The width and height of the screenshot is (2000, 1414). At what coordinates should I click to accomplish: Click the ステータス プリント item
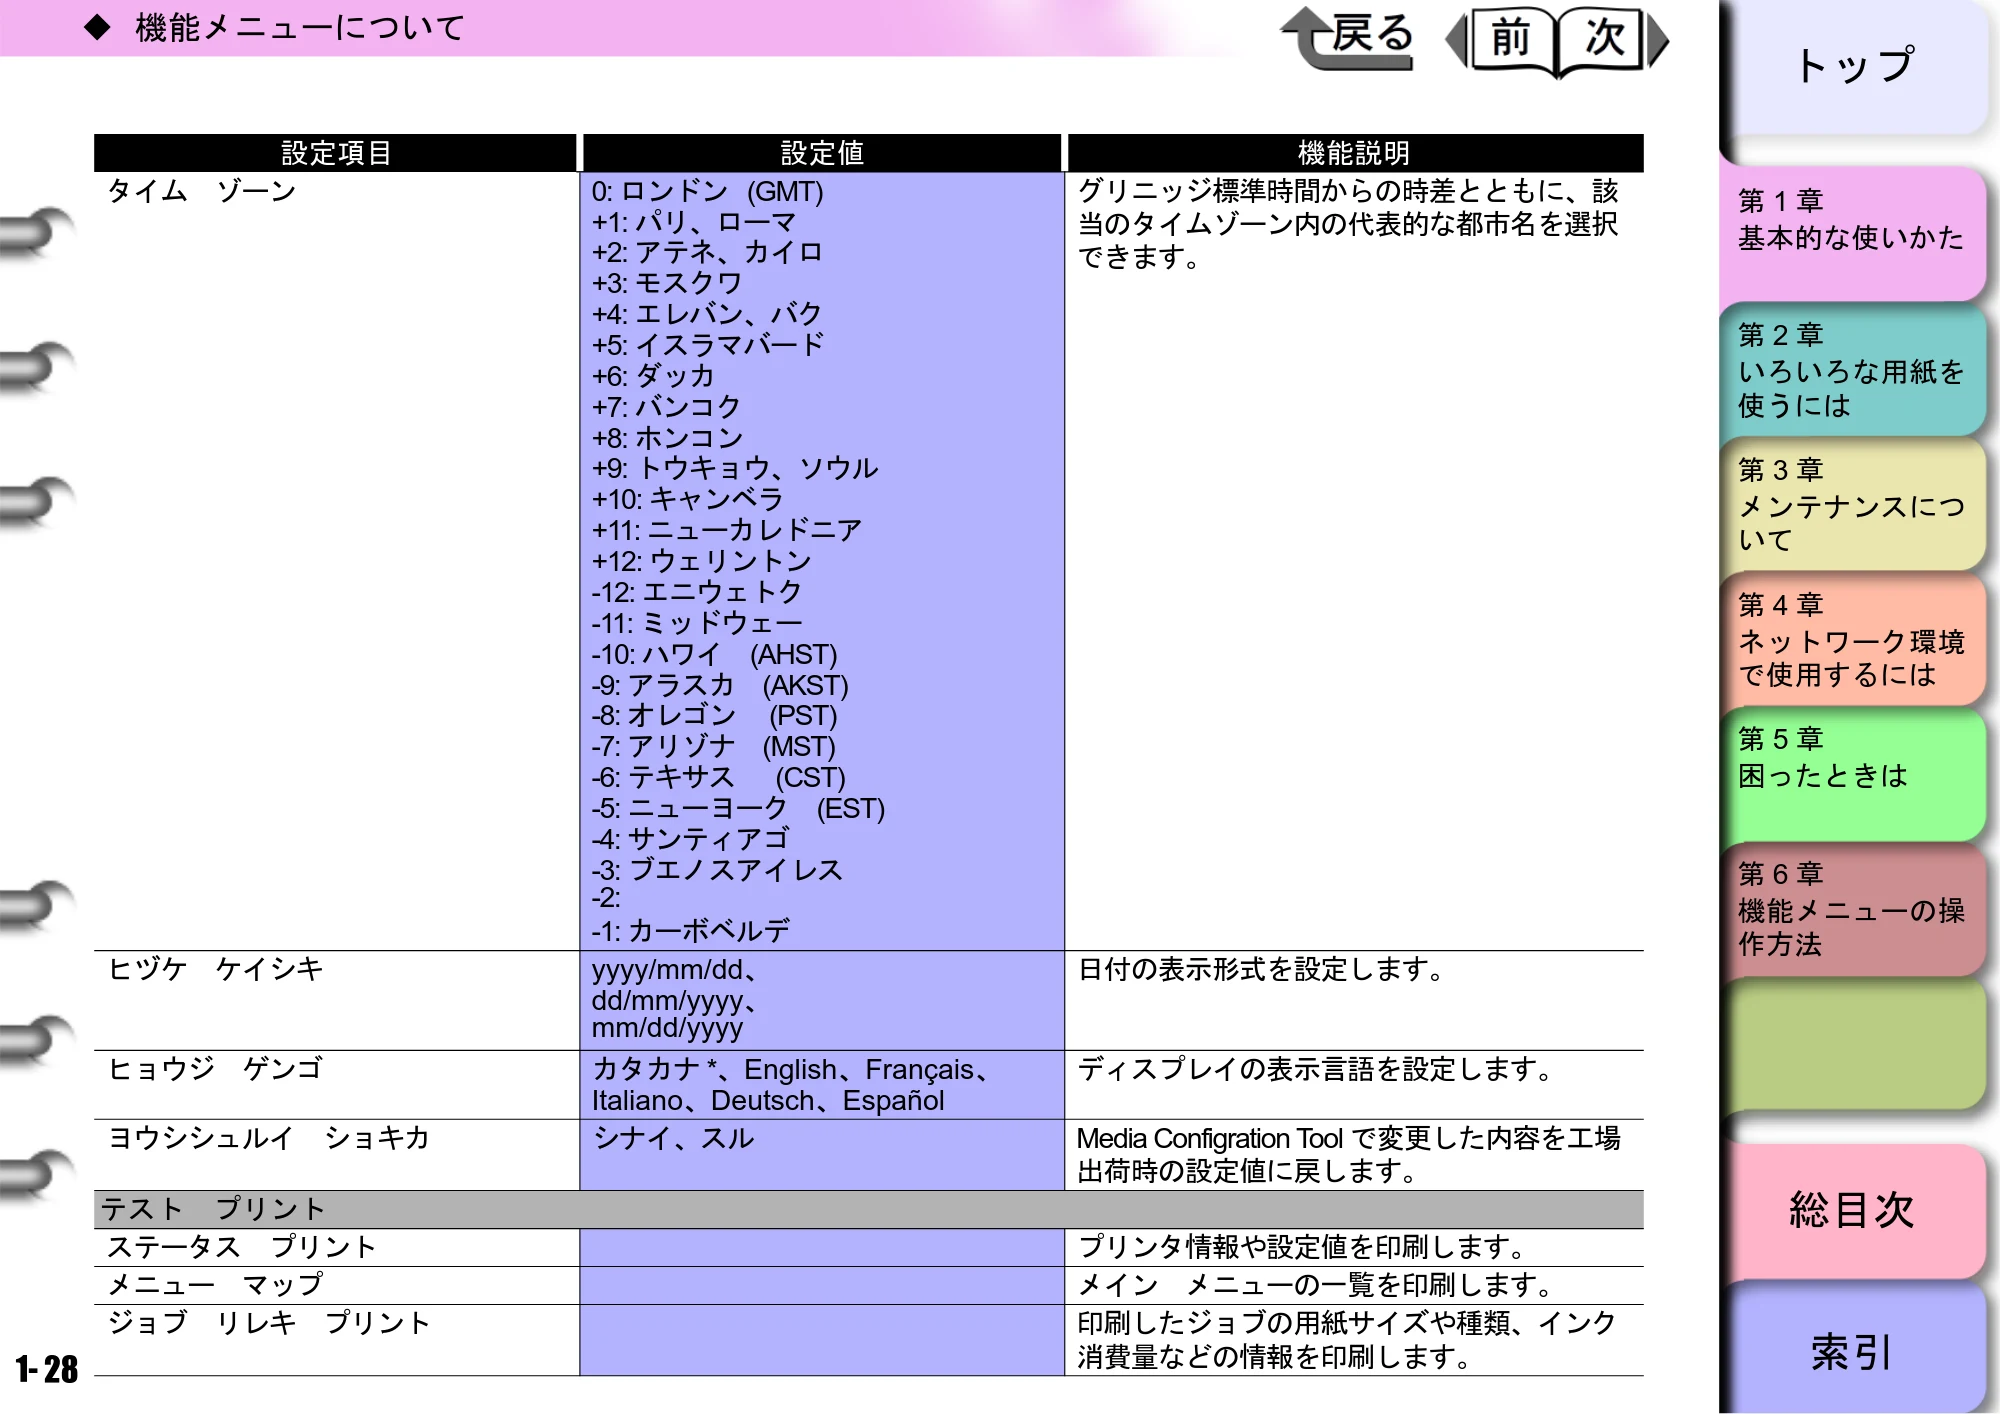tap(242, 1247)
